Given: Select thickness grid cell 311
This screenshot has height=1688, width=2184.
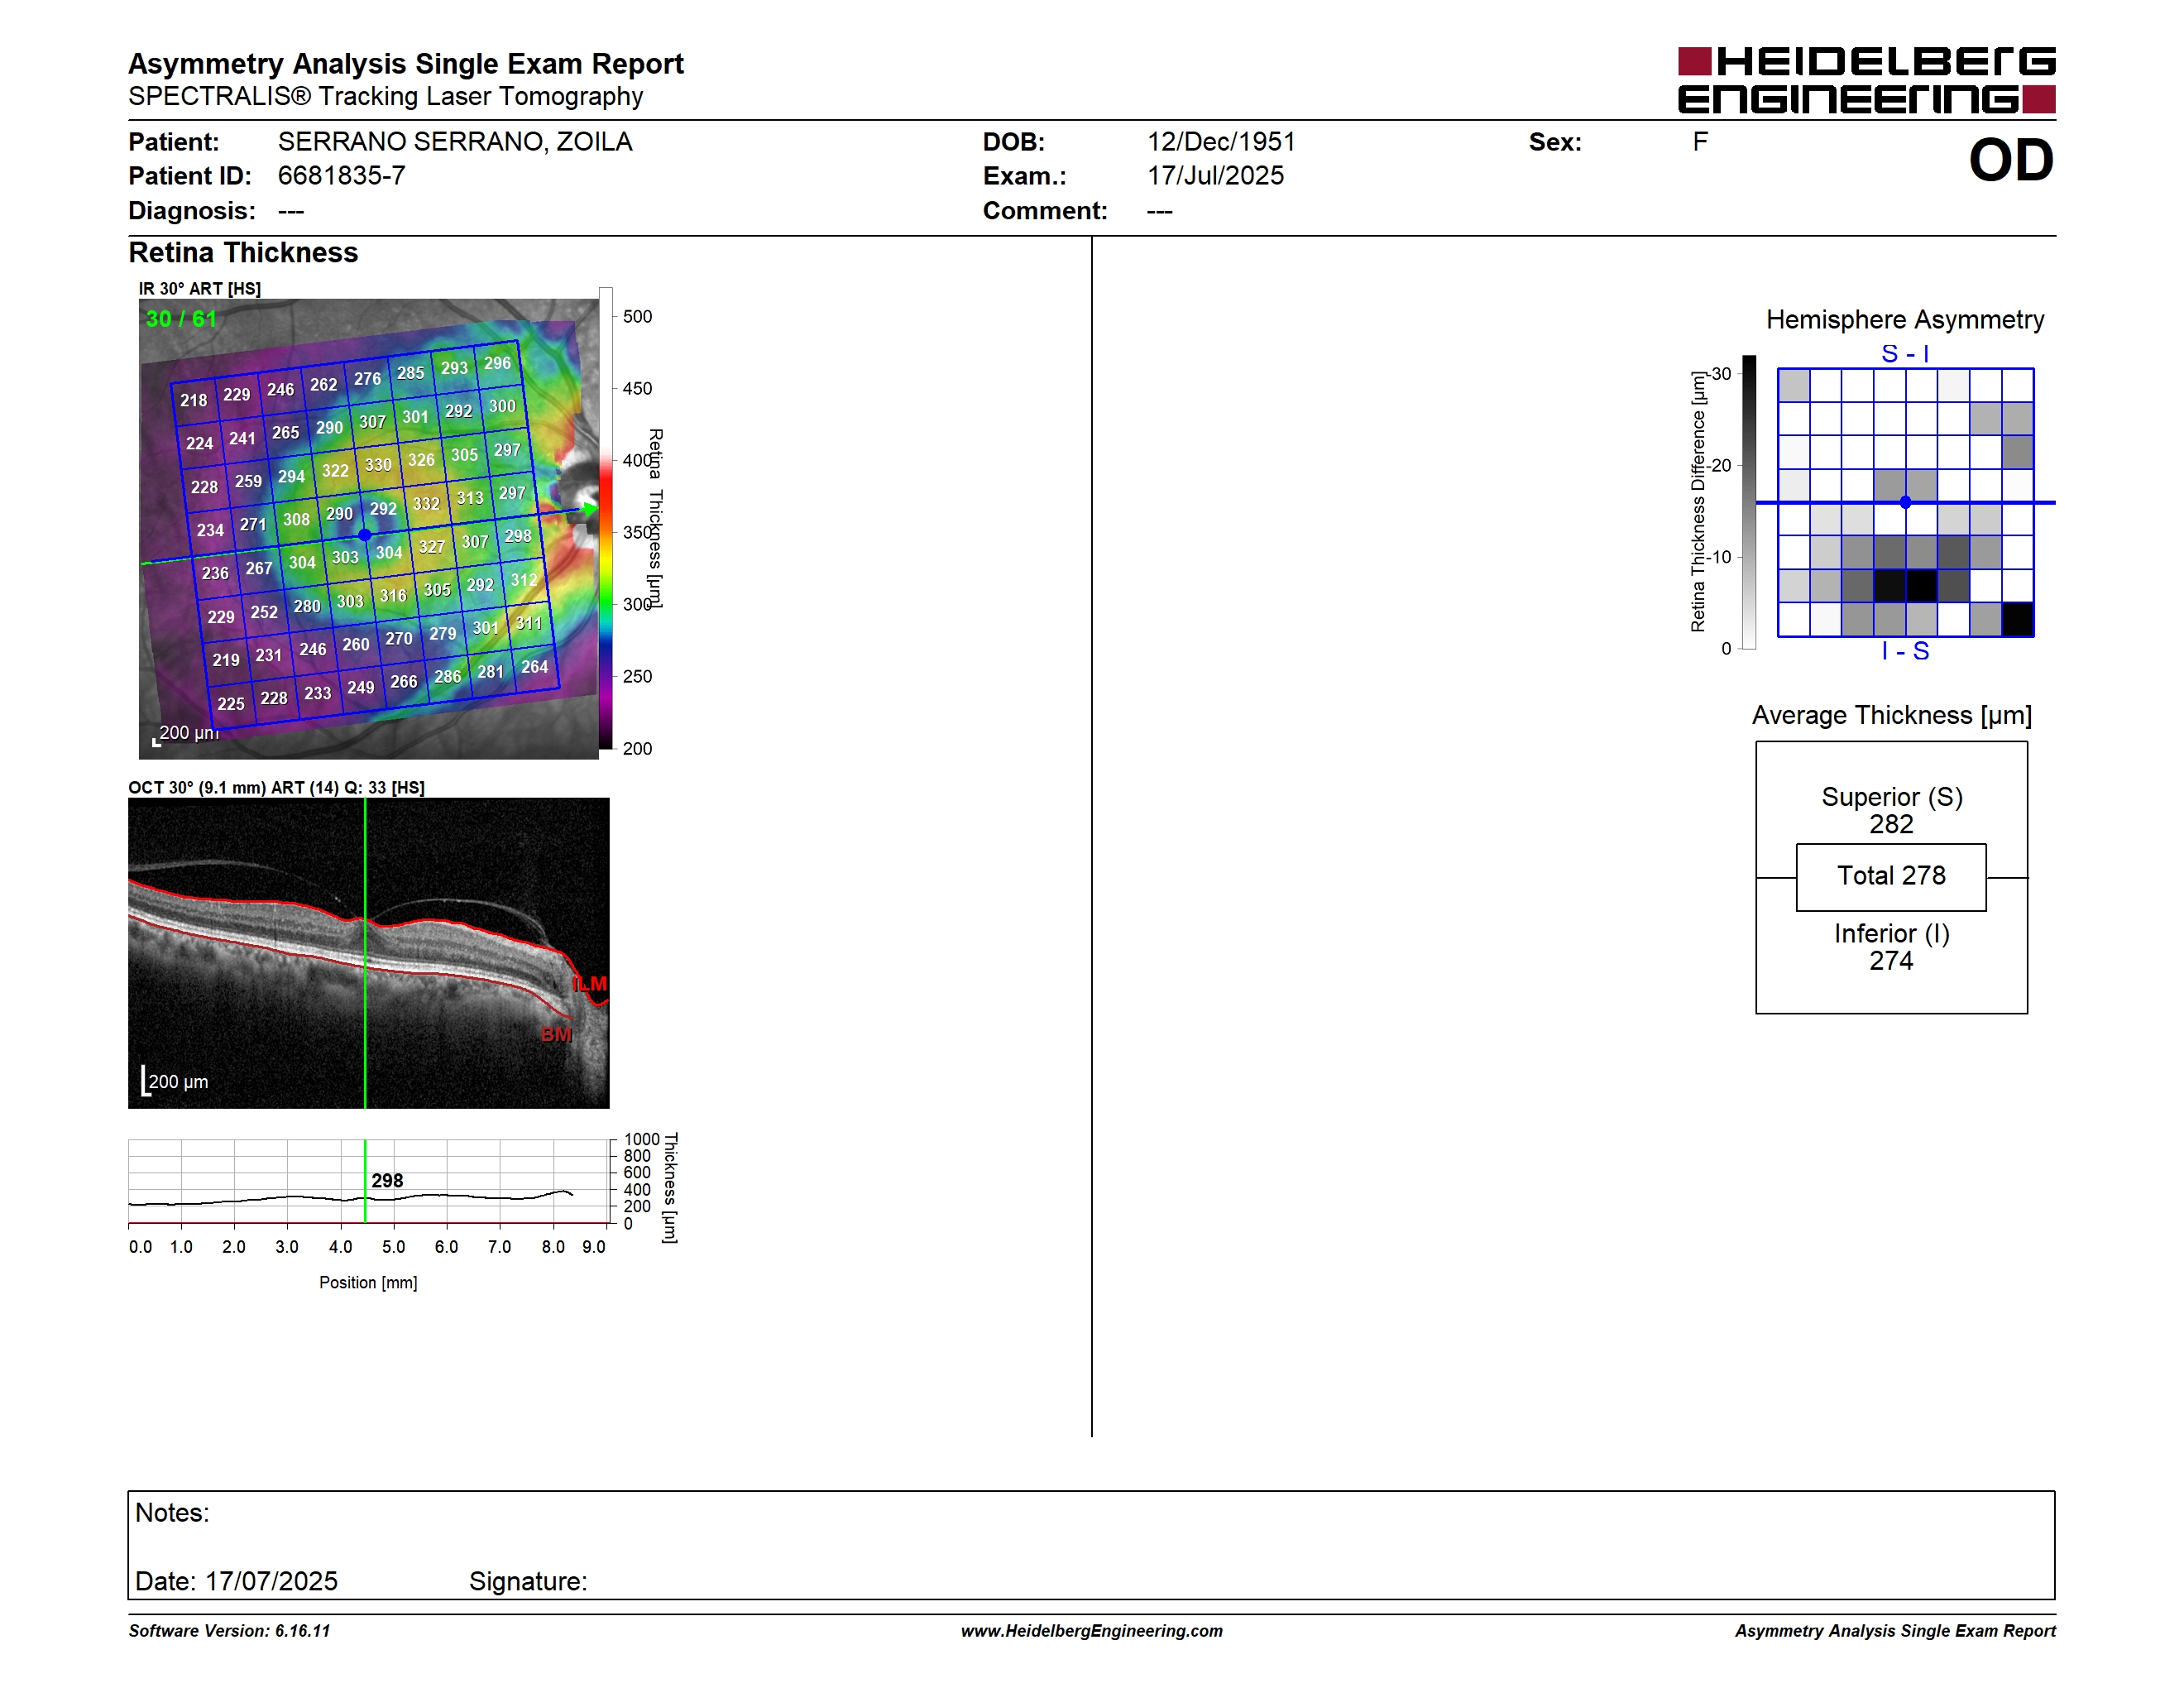Looking at the screenshot, I should [528, 624].
